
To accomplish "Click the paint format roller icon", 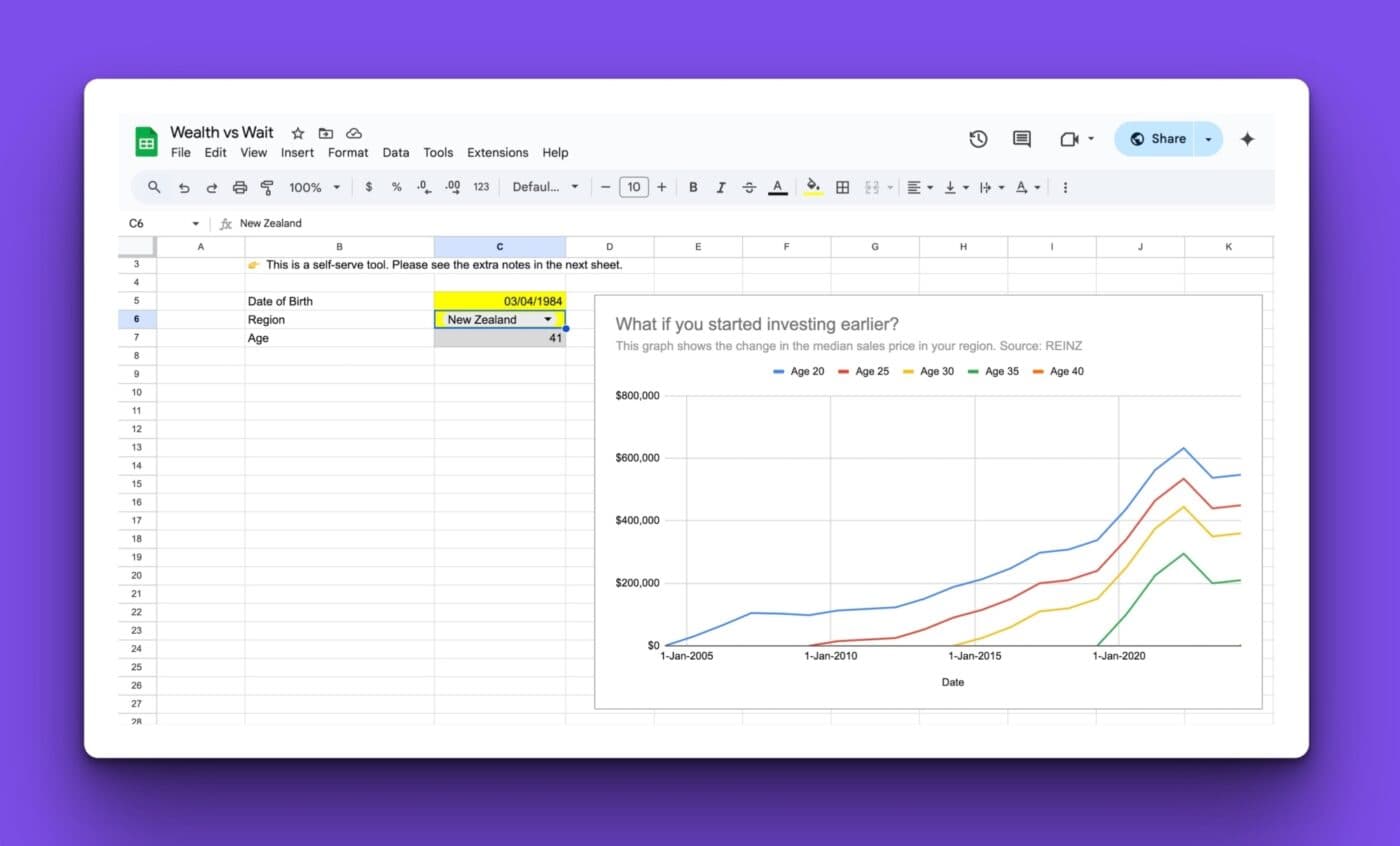I will 267,187.
